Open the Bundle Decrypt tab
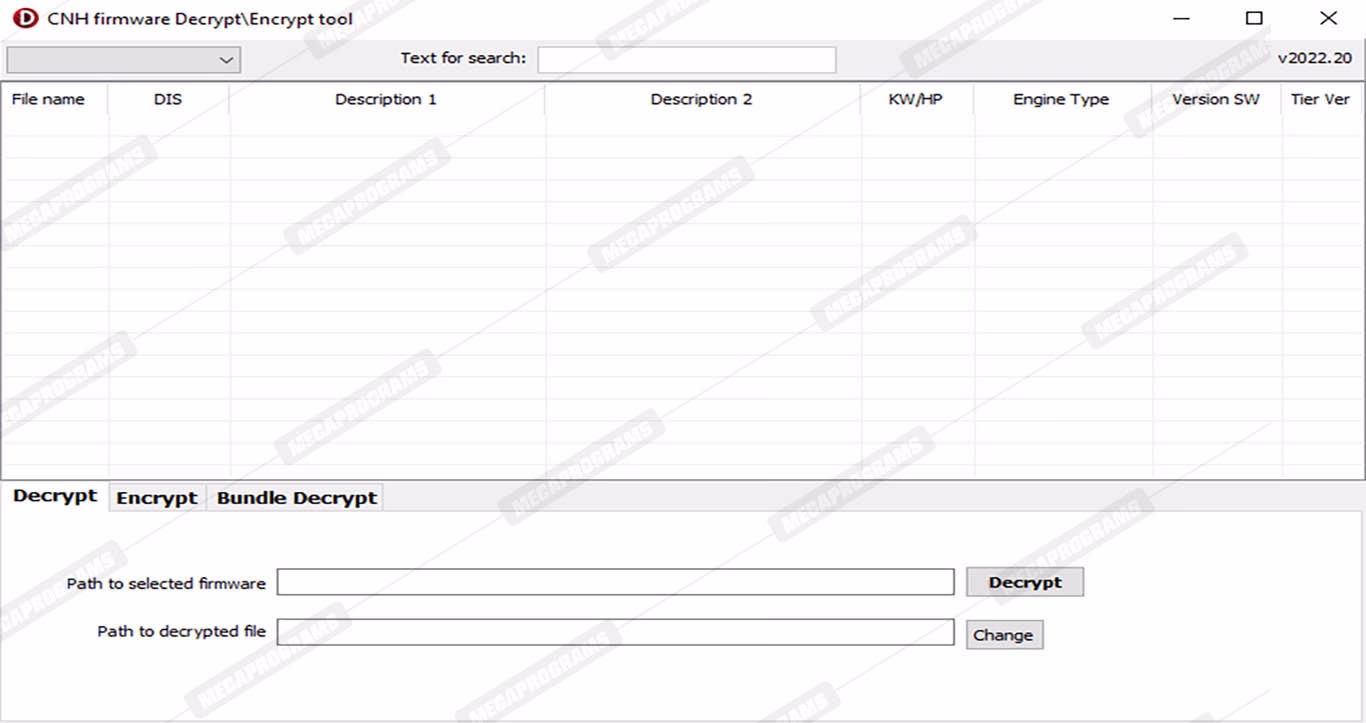 [297, 498]
